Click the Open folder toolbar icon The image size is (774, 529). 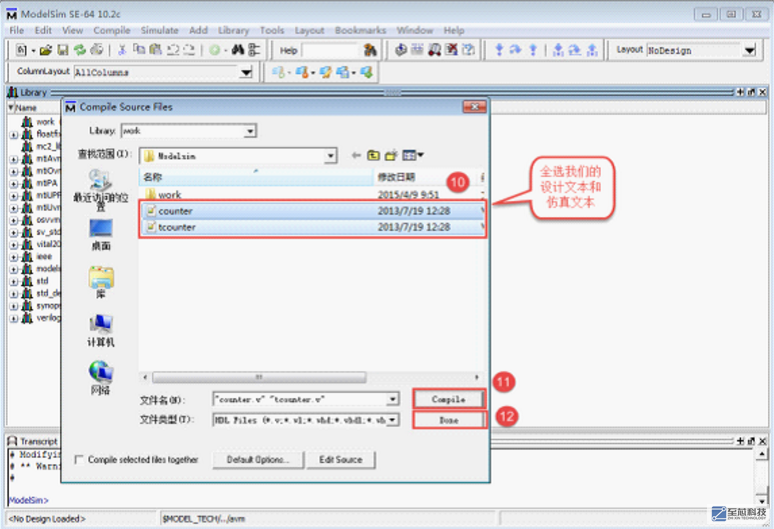(46, 50)
